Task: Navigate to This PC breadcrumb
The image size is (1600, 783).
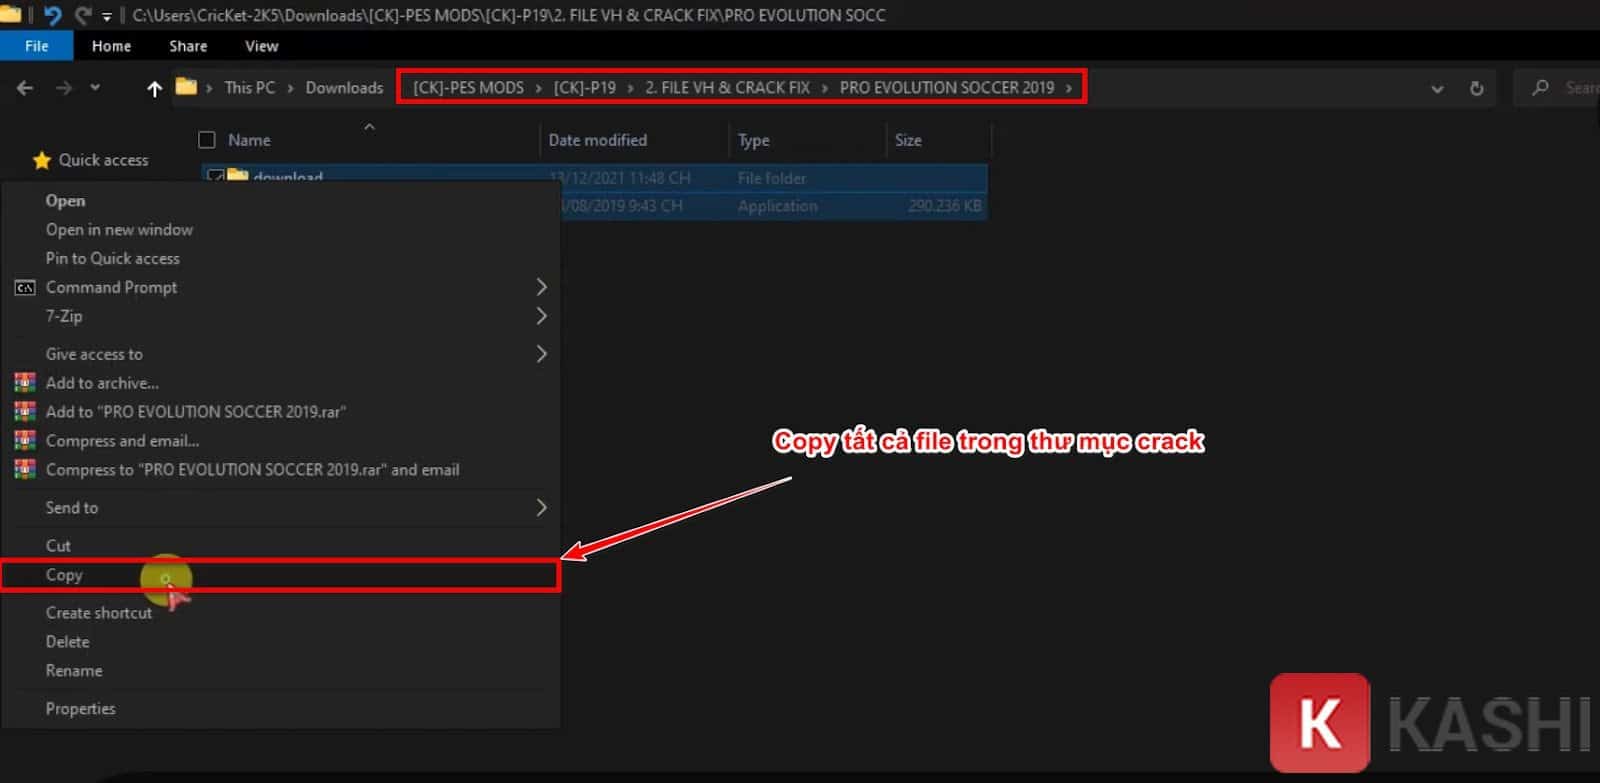Action: point(249,88)
